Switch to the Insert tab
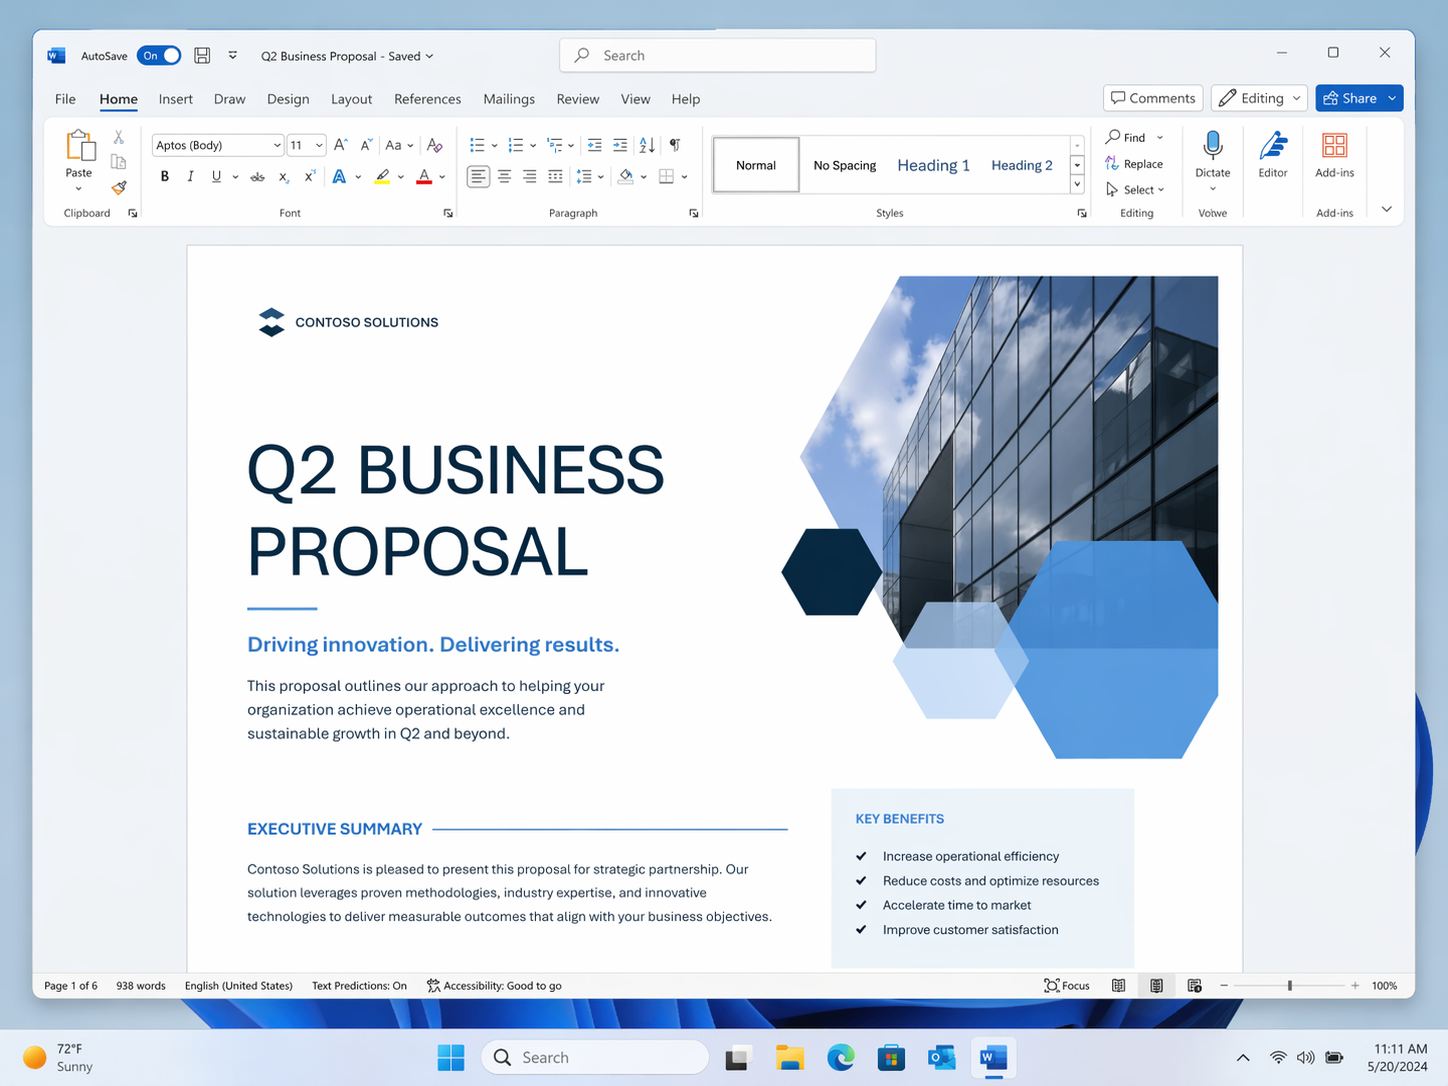The image size is (1448, 1086). tap(175, 99)
